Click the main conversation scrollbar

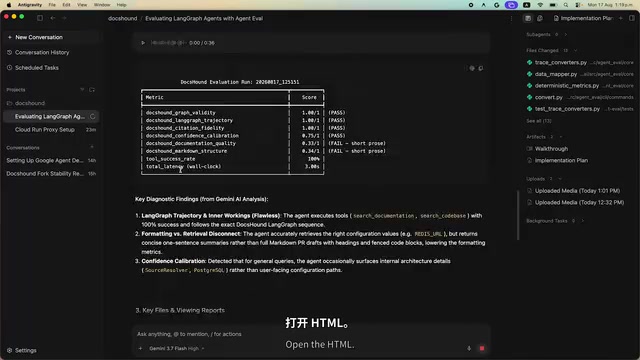click(518, 215)
